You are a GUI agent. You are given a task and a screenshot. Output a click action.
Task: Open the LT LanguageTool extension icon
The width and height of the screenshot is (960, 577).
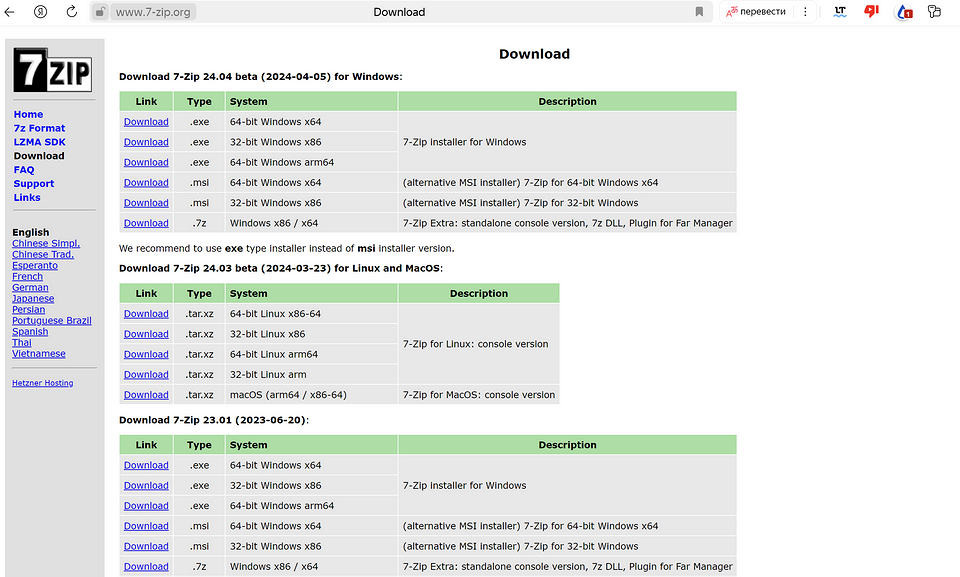tap(840, 12)
